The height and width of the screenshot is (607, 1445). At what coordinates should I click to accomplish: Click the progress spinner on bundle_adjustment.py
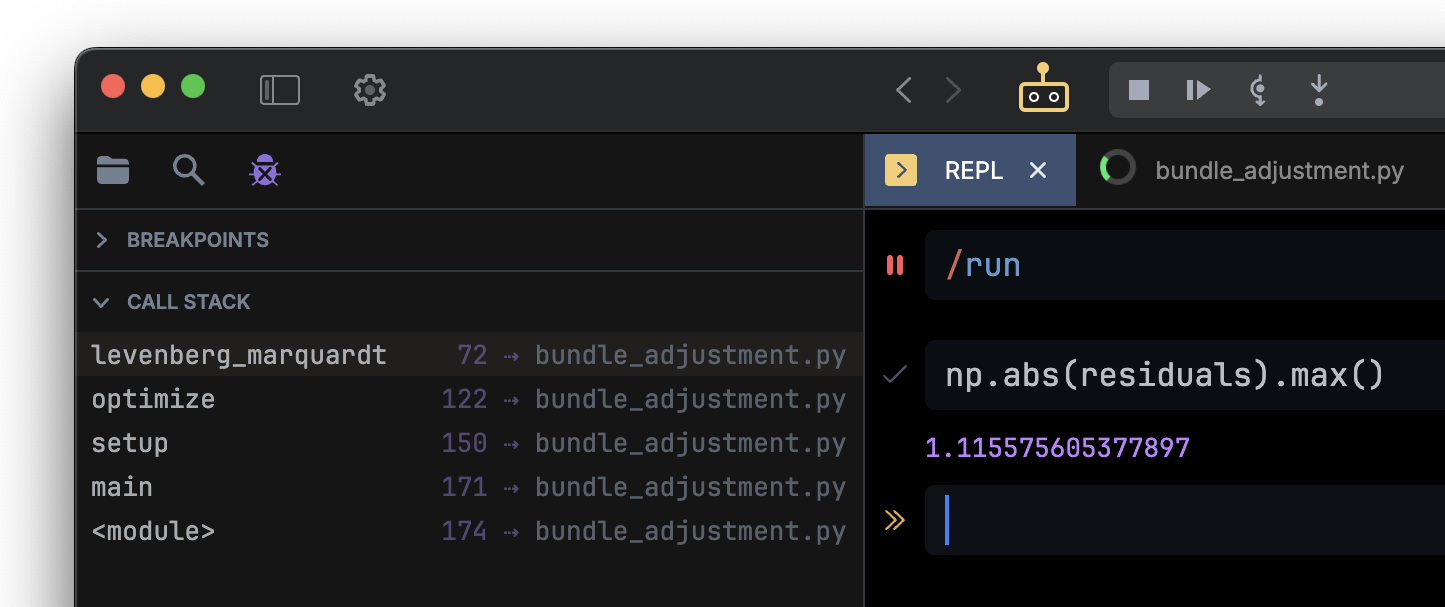pos(1117,169)
